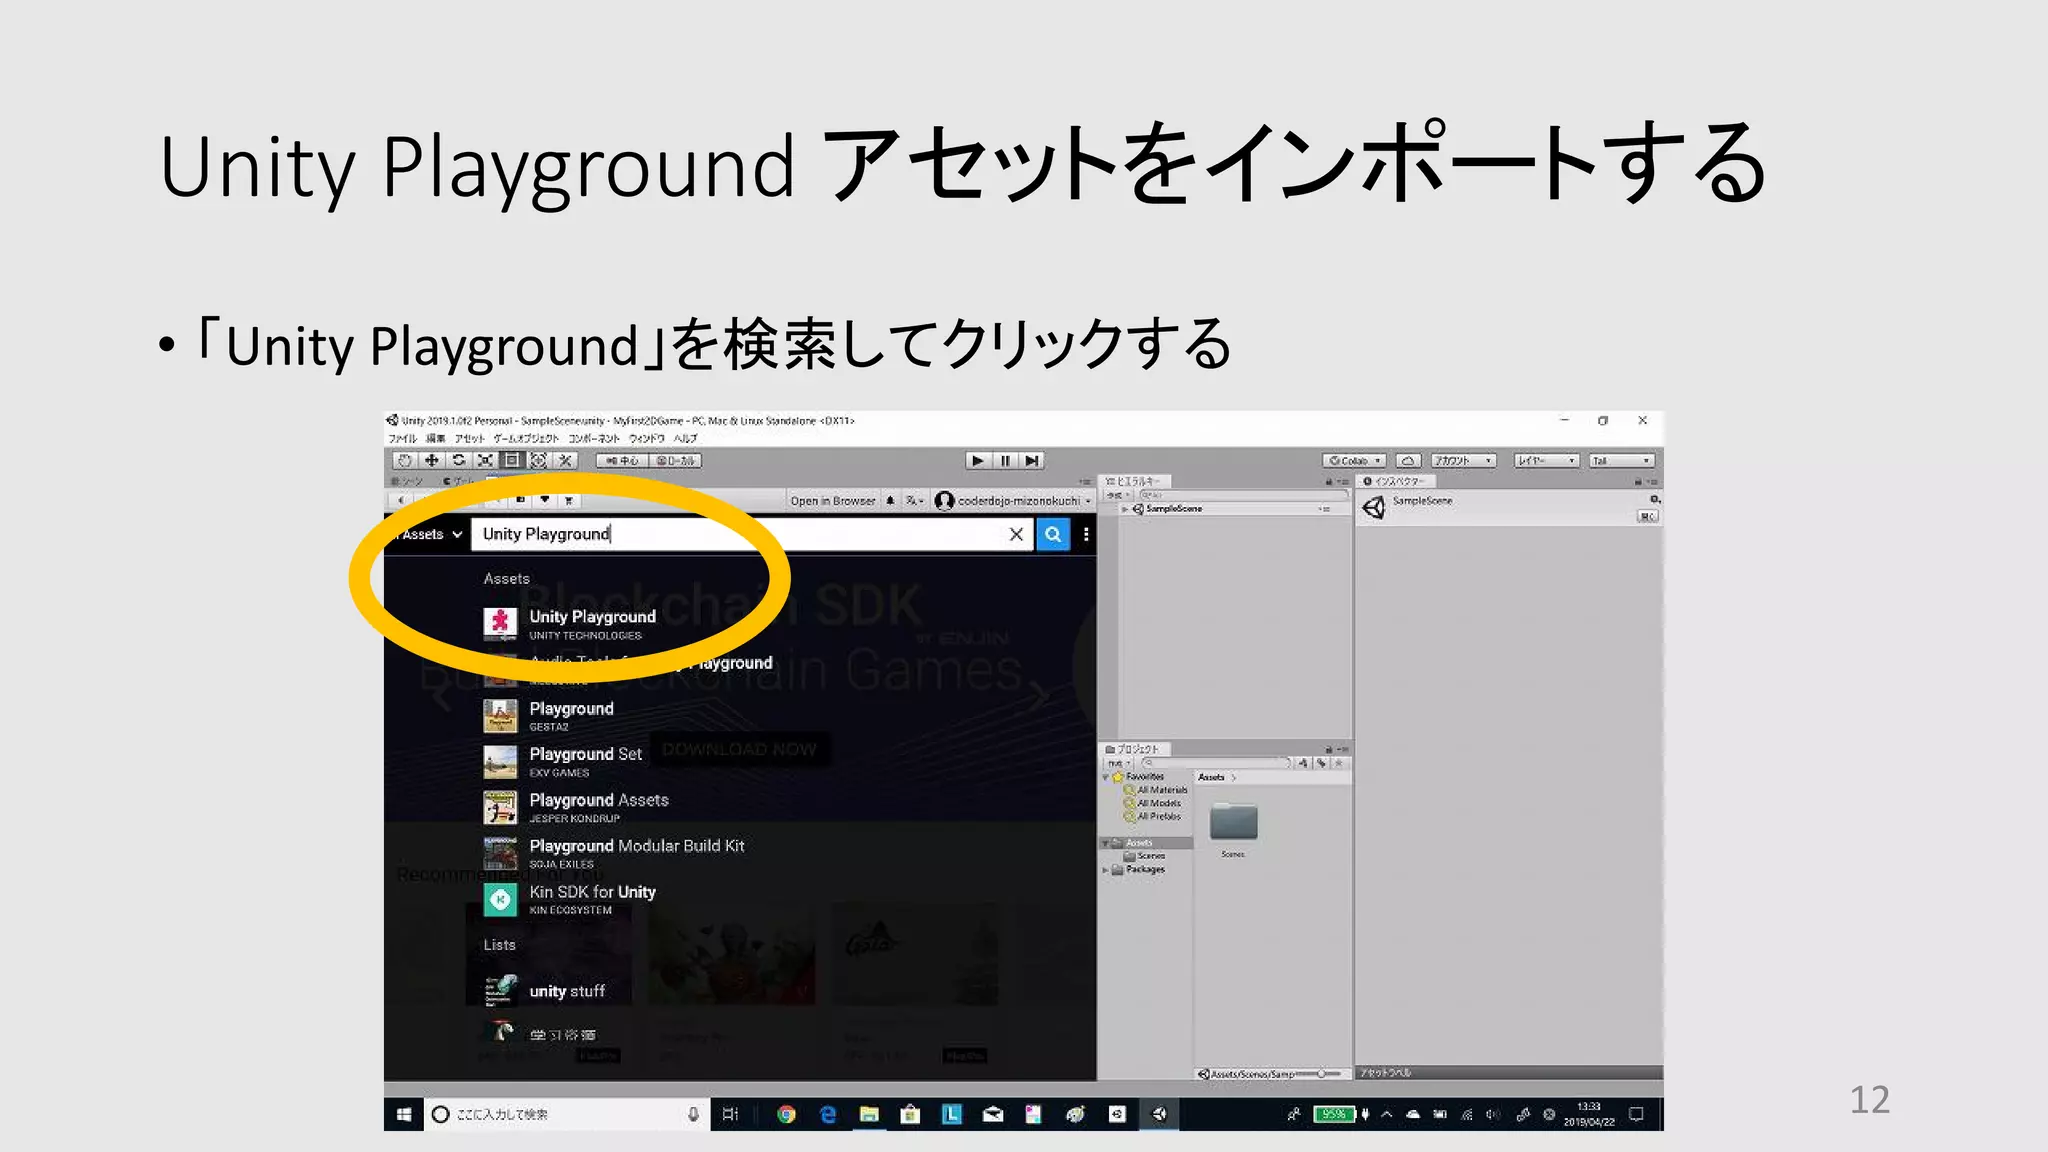Open the Collab dropdown
Viewport: 2048px width, 1152px height.
[x=1354, y=461]
